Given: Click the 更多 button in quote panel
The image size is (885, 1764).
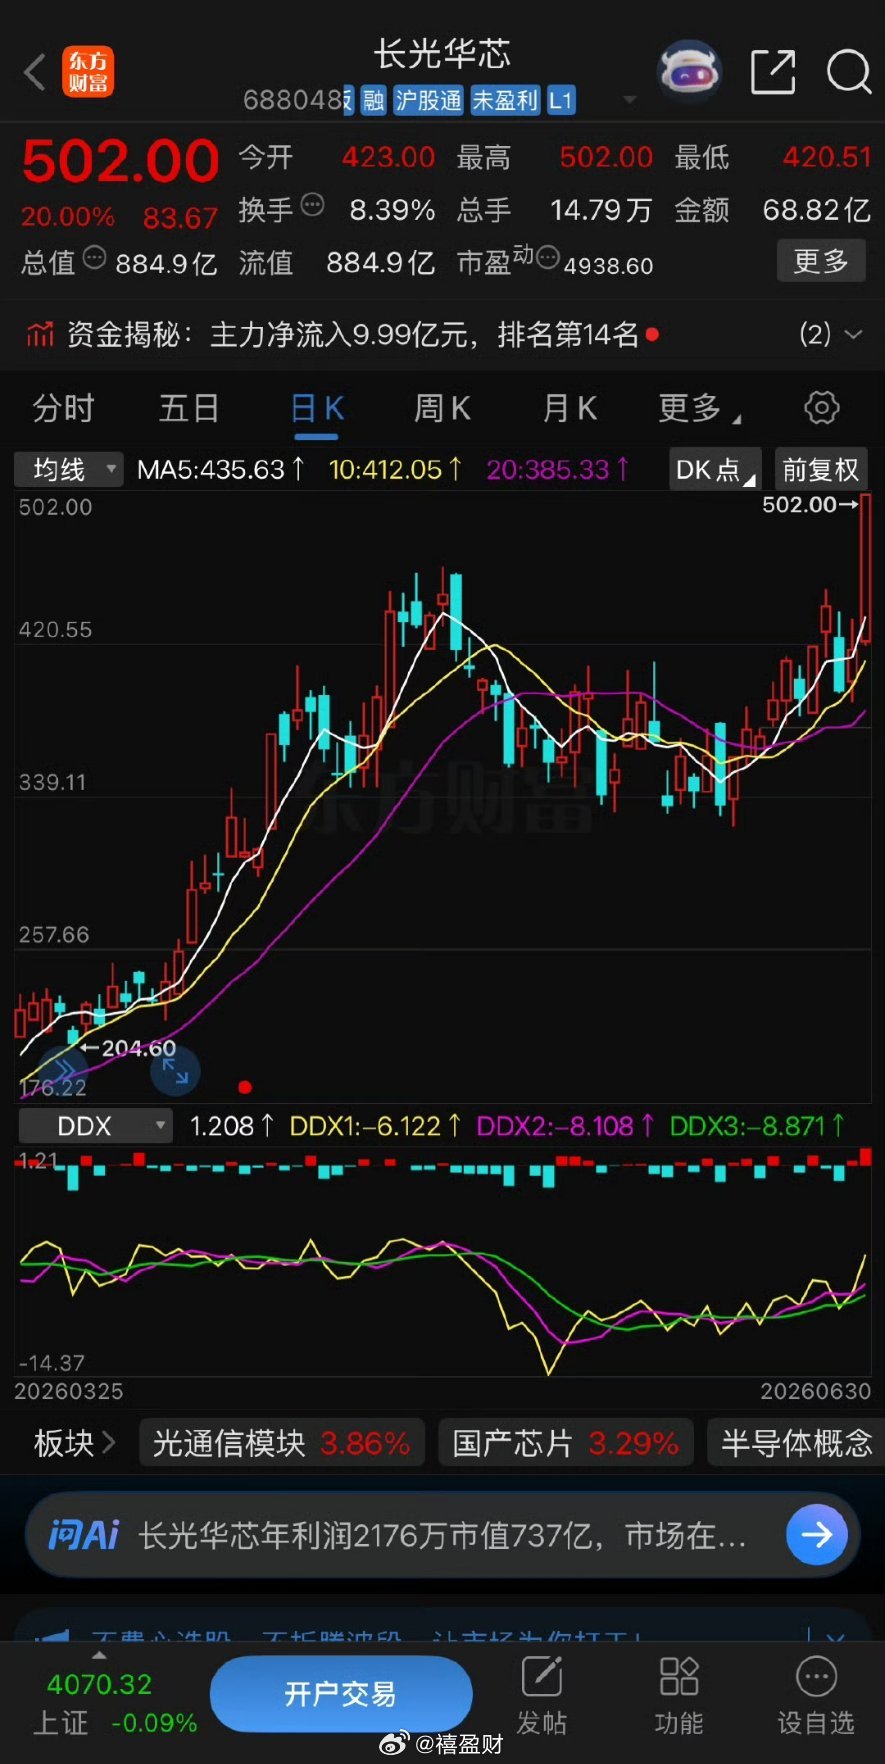Looking at the screenshot, I should 821,262.
